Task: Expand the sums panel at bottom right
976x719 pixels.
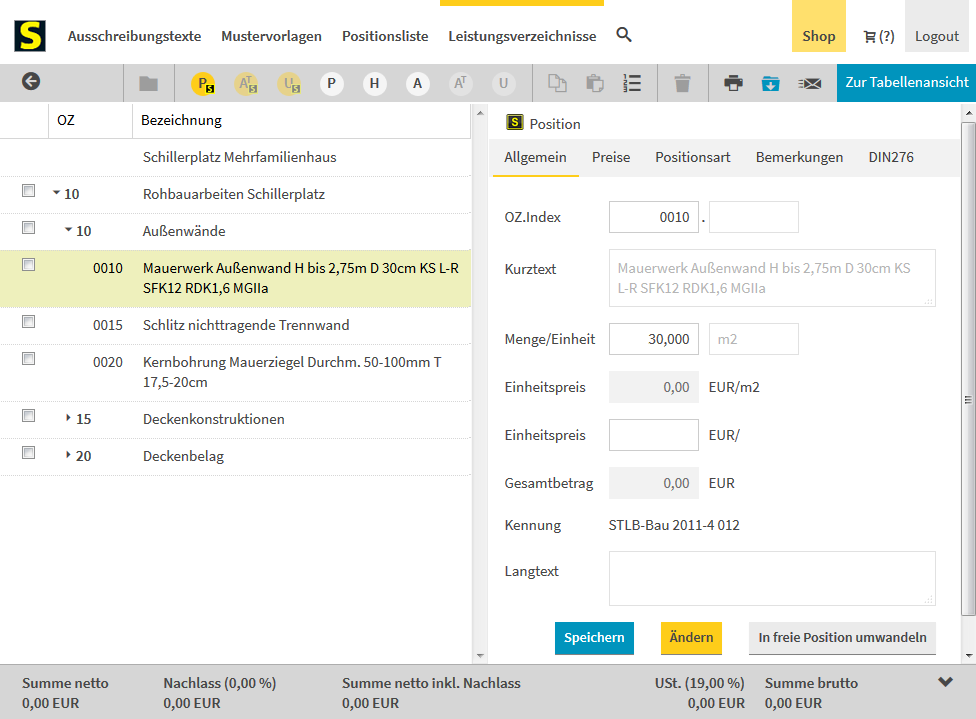Action: 945,681
